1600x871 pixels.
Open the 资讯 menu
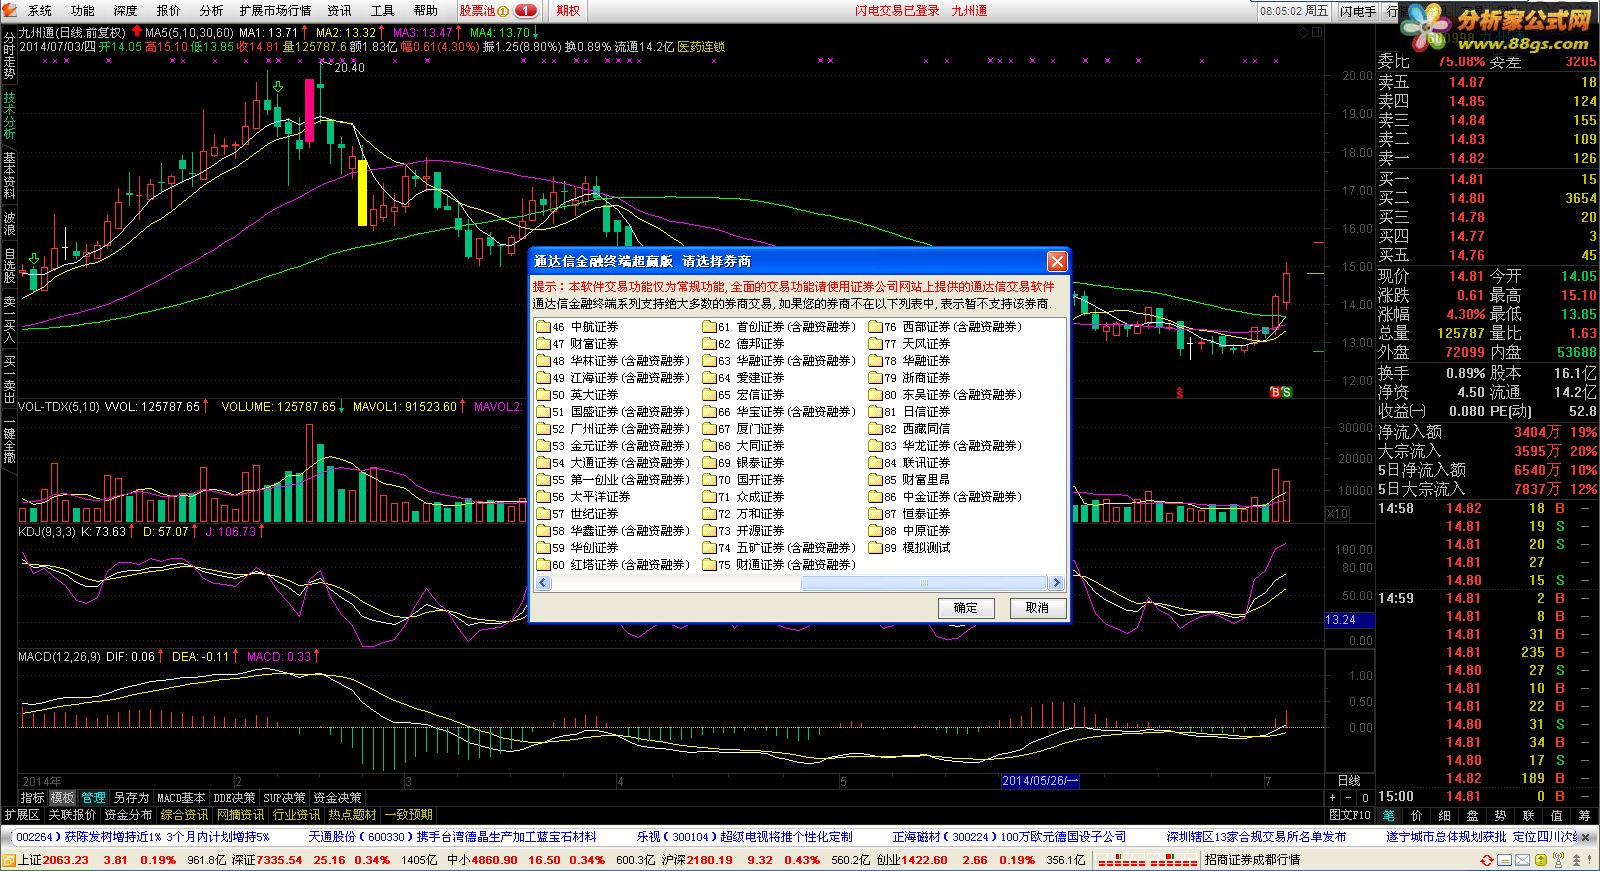[x=340, y=11]
